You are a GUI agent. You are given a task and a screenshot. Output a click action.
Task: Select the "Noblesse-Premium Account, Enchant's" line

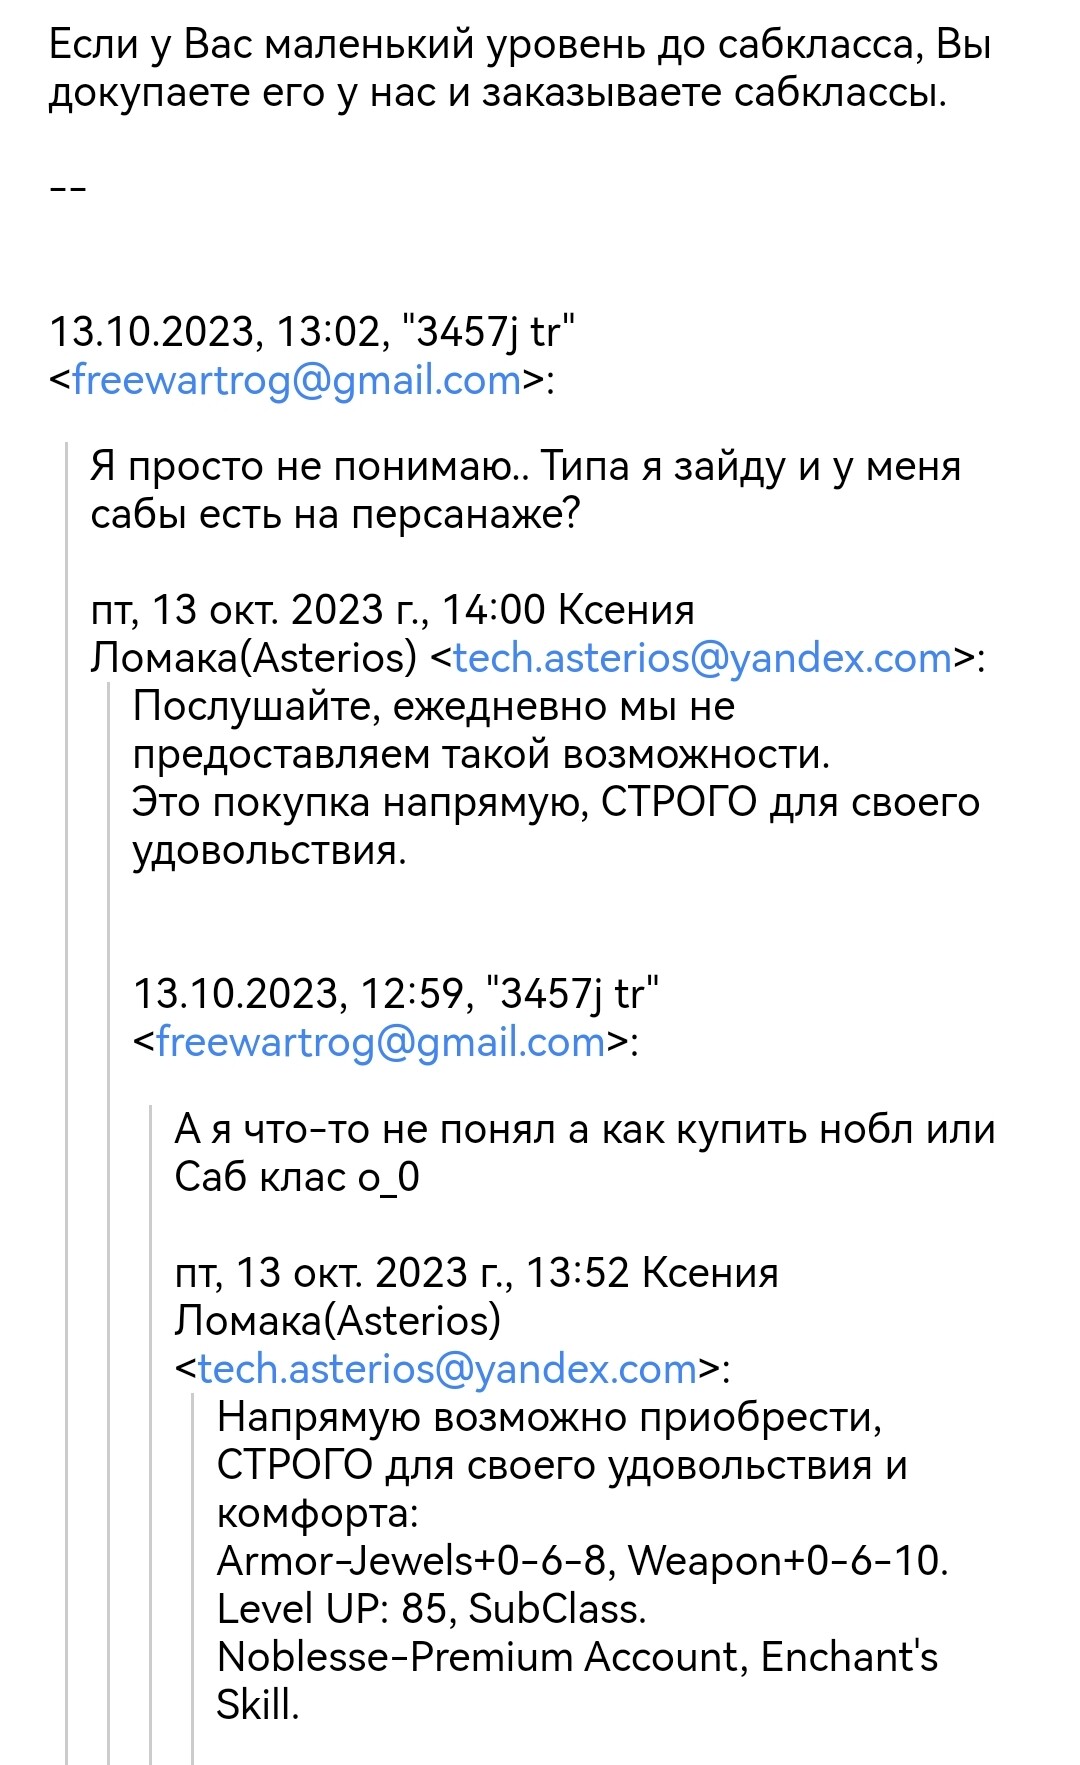click(x=577, y=1657)
